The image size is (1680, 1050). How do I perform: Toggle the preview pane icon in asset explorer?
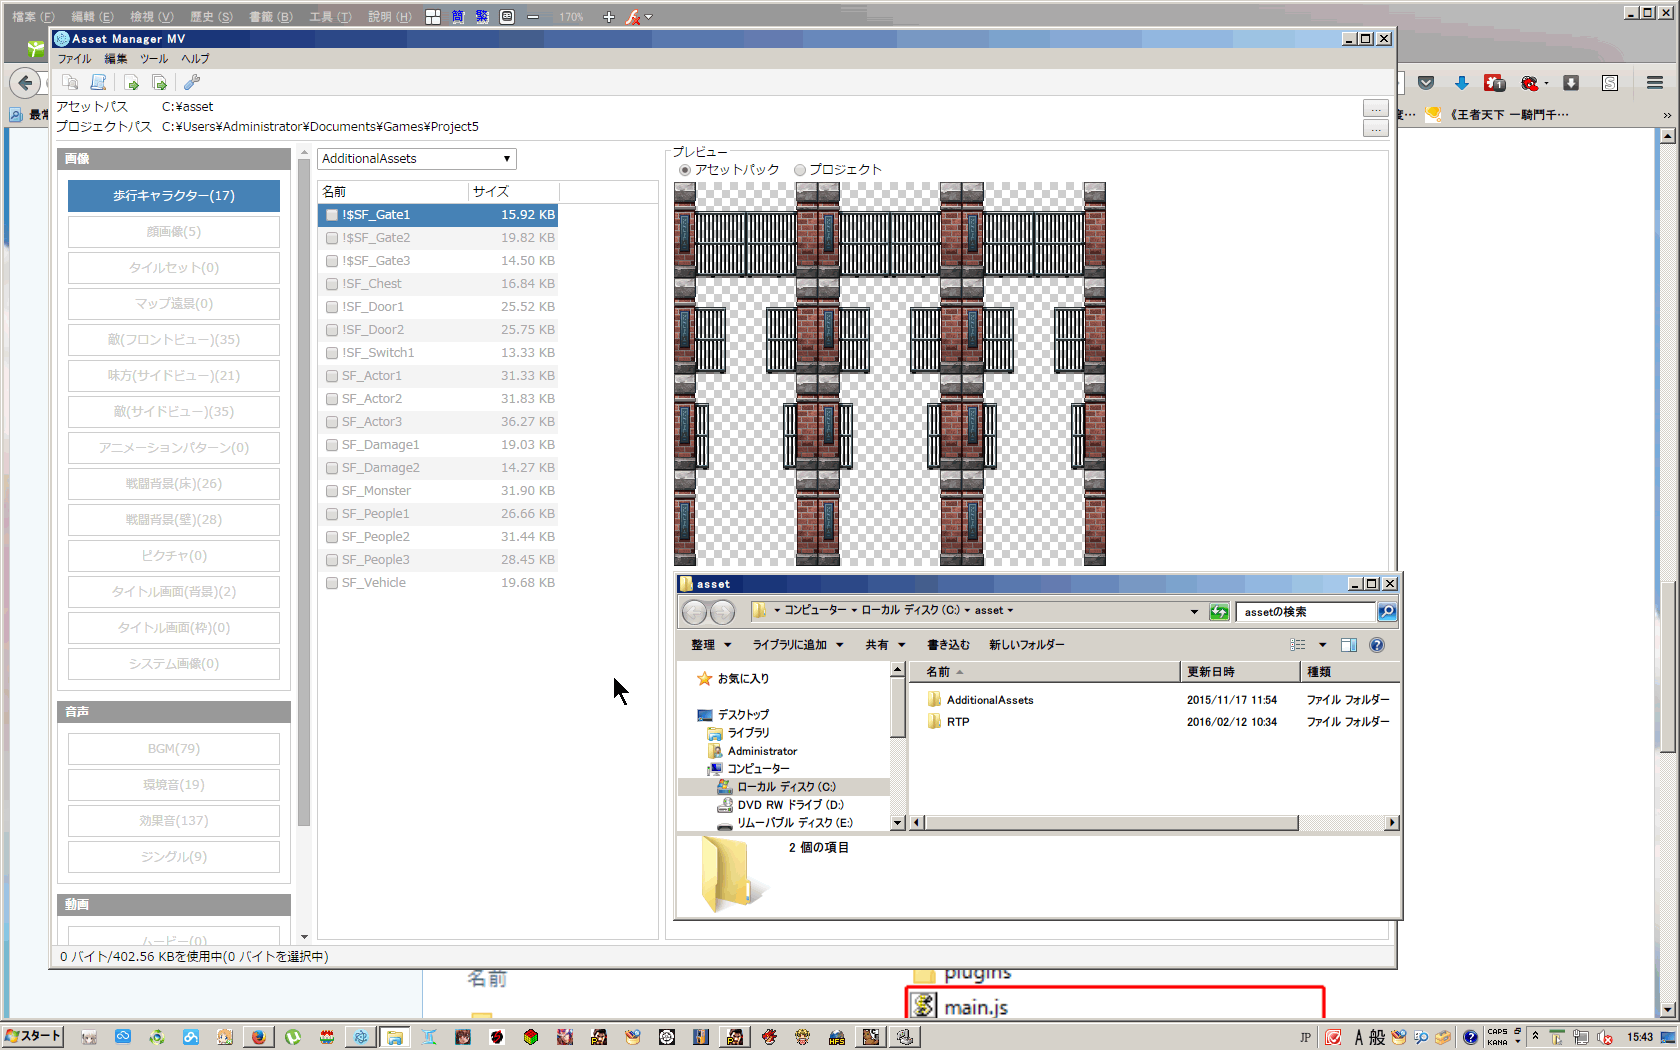[1349, 645]
